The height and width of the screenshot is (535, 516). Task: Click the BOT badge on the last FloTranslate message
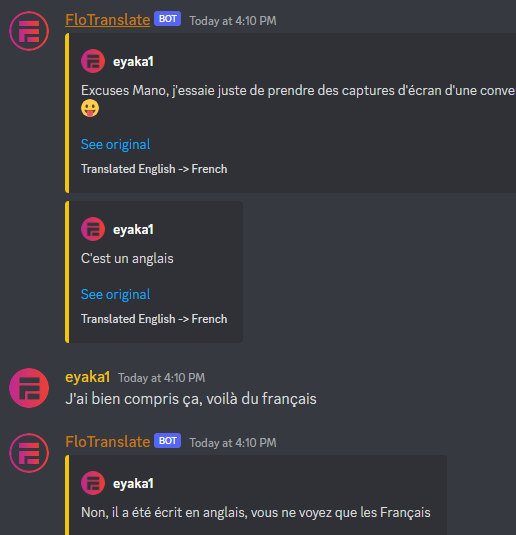tap(167, 441)
